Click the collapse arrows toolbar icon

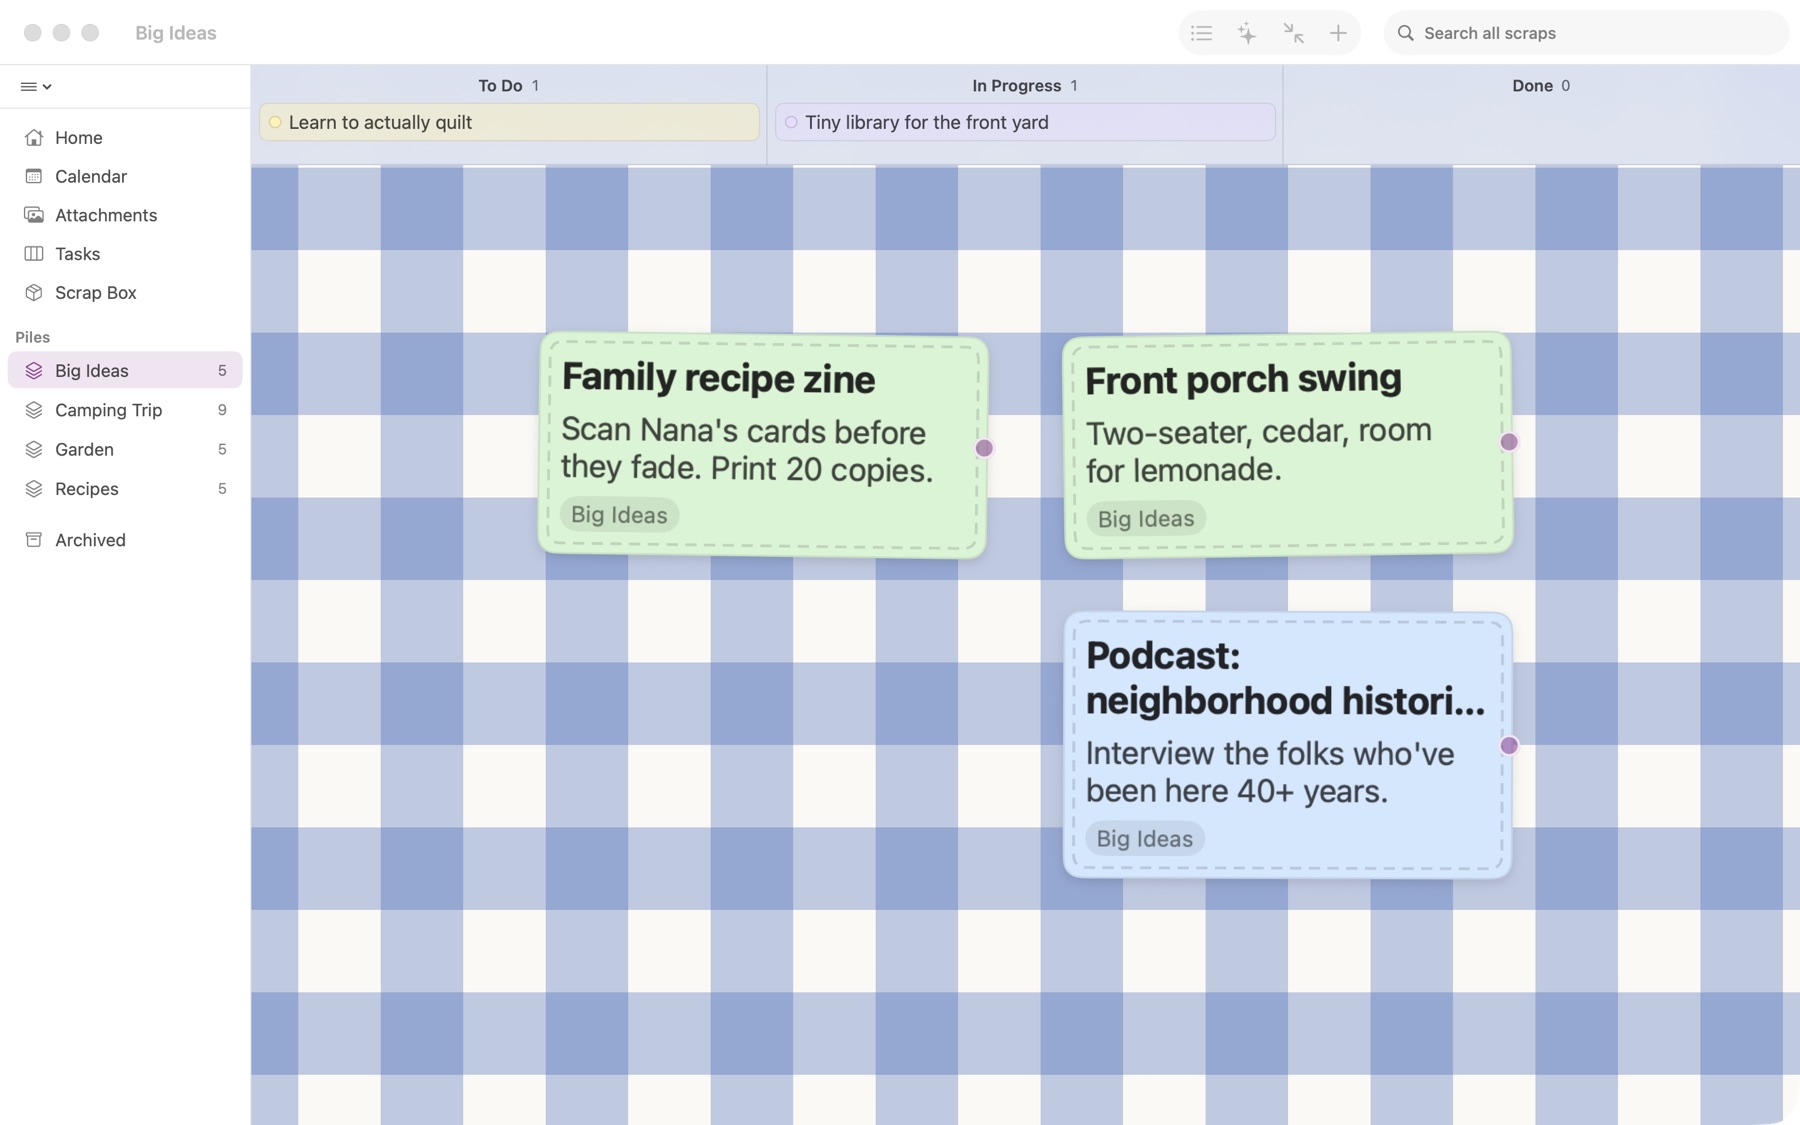coord(1293,33)
